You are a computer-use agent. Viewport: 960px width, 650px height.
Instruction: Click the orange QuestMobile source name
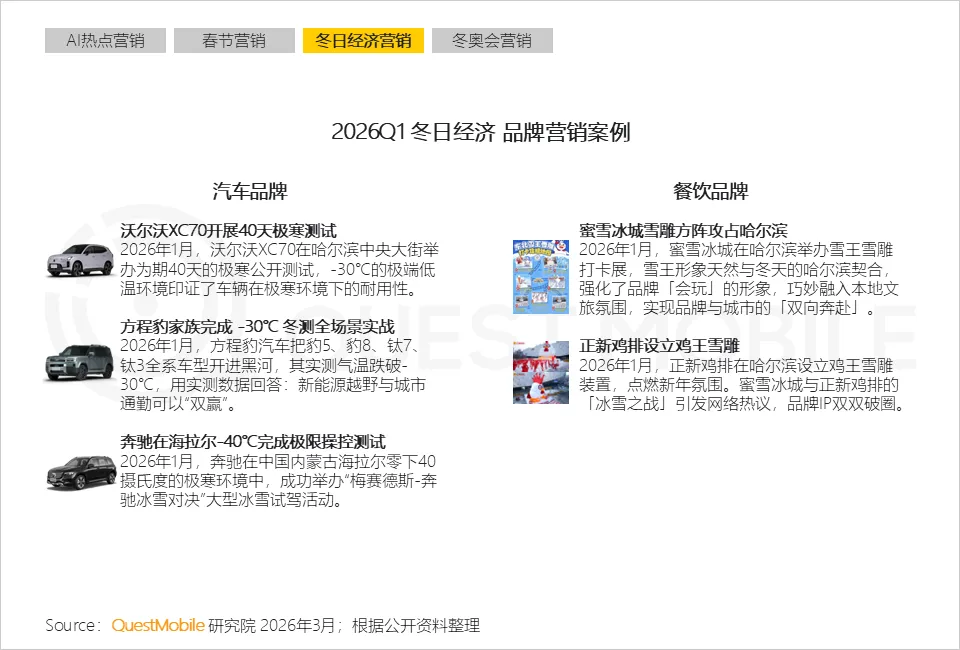158,625
